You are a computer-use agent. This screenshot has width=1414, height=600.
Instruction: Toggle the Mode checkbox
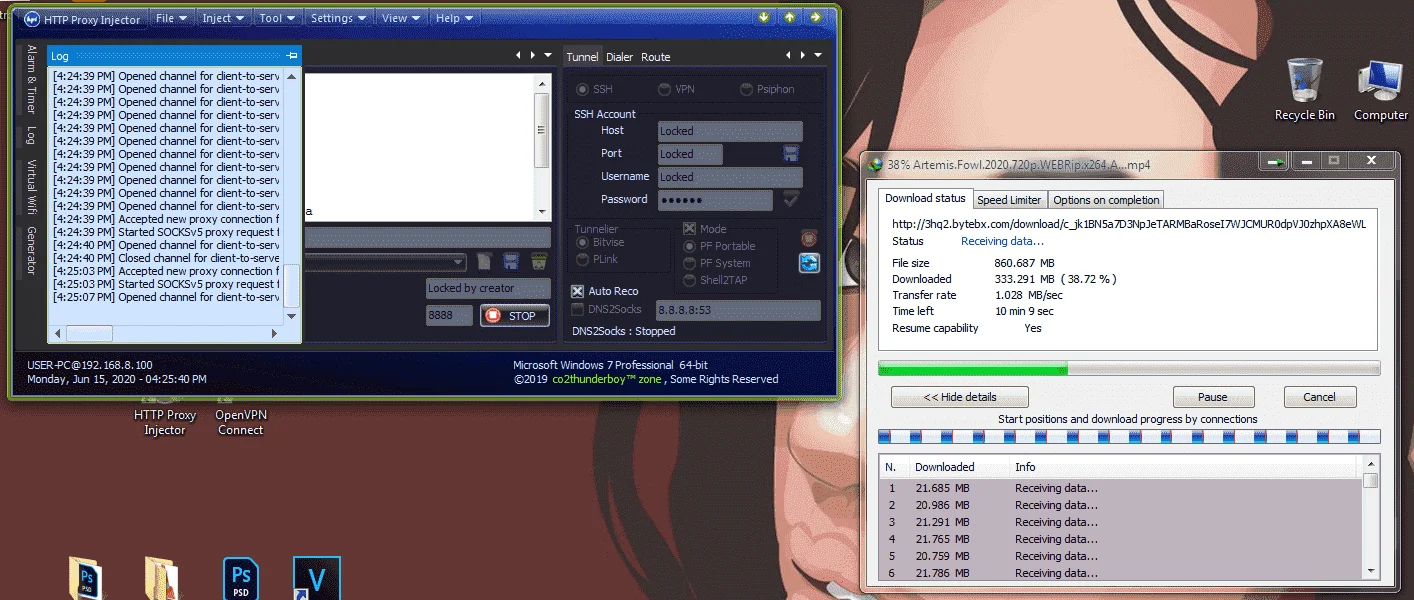(689, 229)
